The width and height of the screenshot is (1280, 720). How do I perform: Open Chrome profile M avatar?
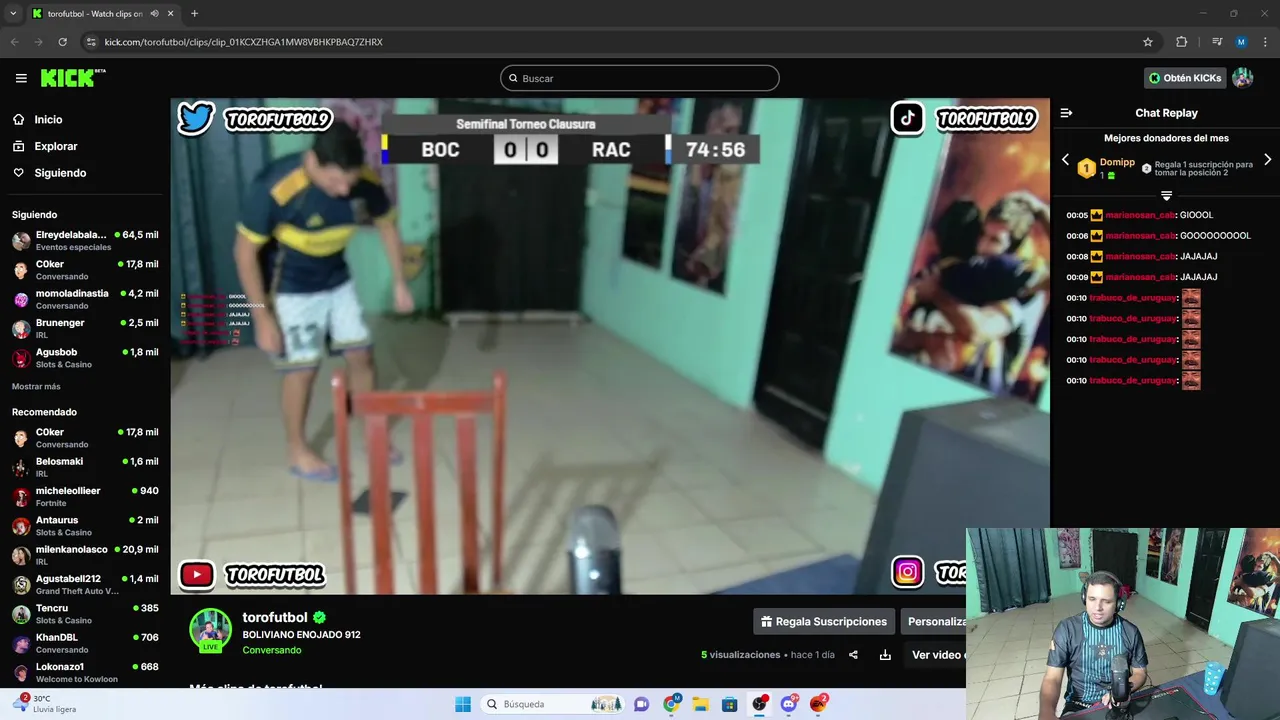1241,42
